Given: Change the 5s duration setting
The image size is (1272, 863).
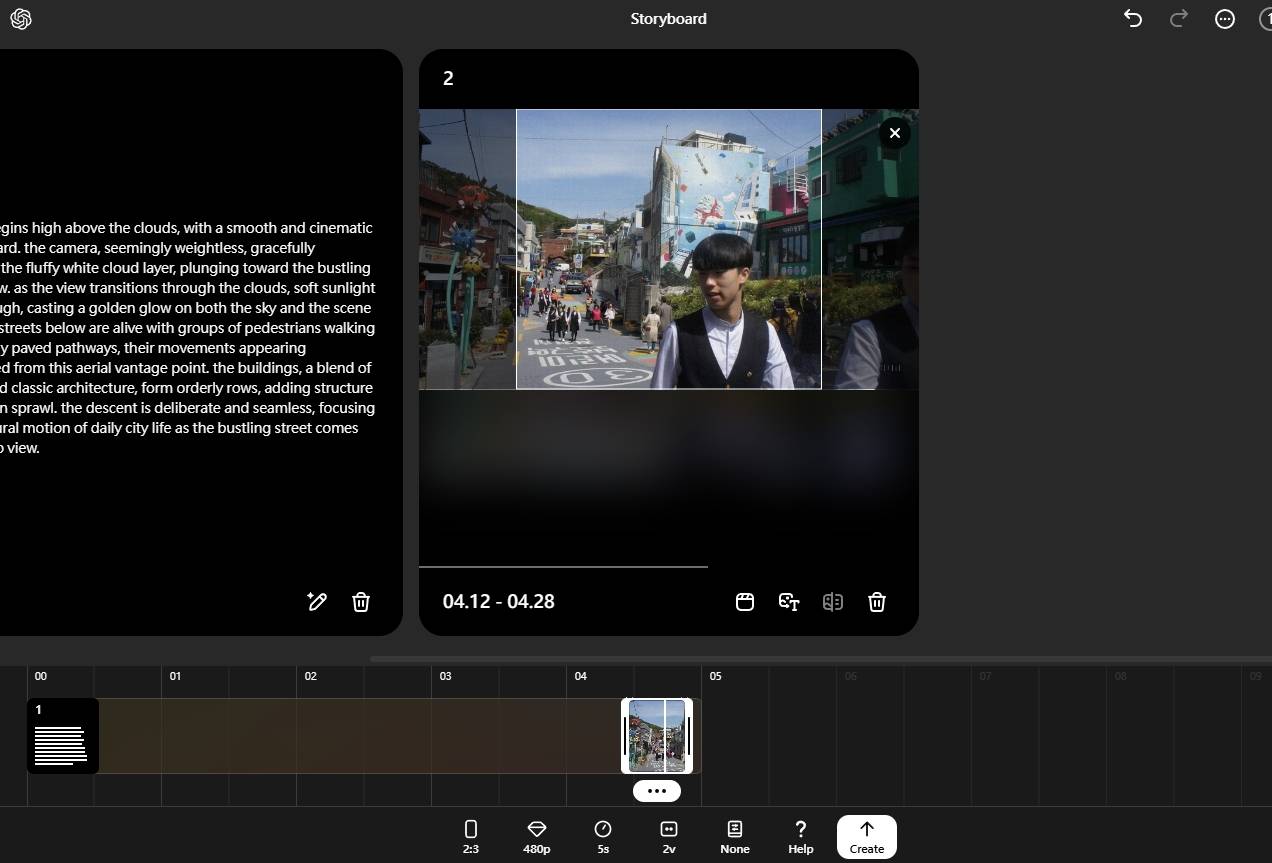Looking at the screenshot, I should point(603,836).
